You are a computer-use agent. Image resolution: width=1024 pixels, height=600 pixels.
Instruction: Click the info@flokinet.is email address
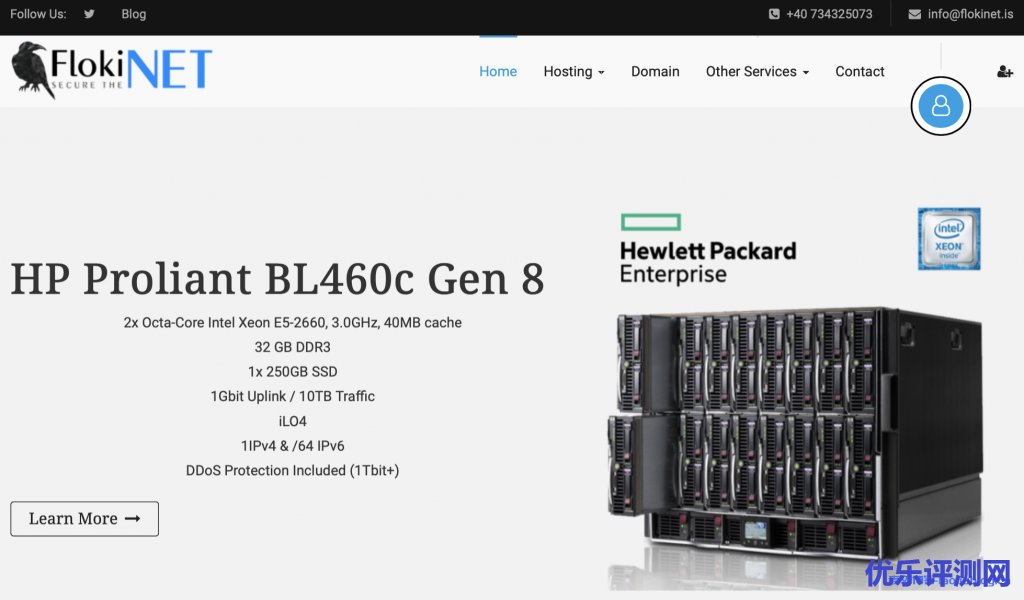tap(970, 14)
